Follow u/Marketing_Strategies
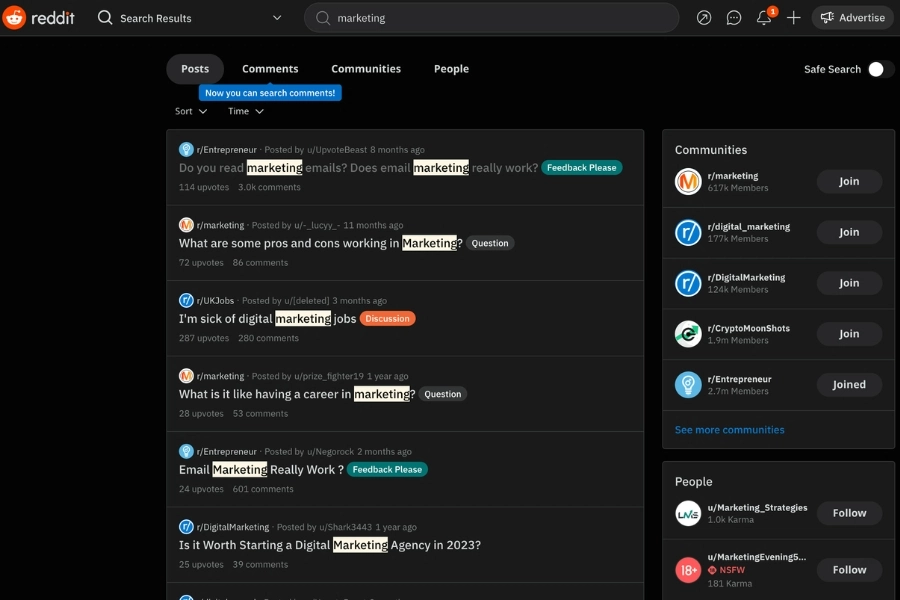 [x=849, y=513]
